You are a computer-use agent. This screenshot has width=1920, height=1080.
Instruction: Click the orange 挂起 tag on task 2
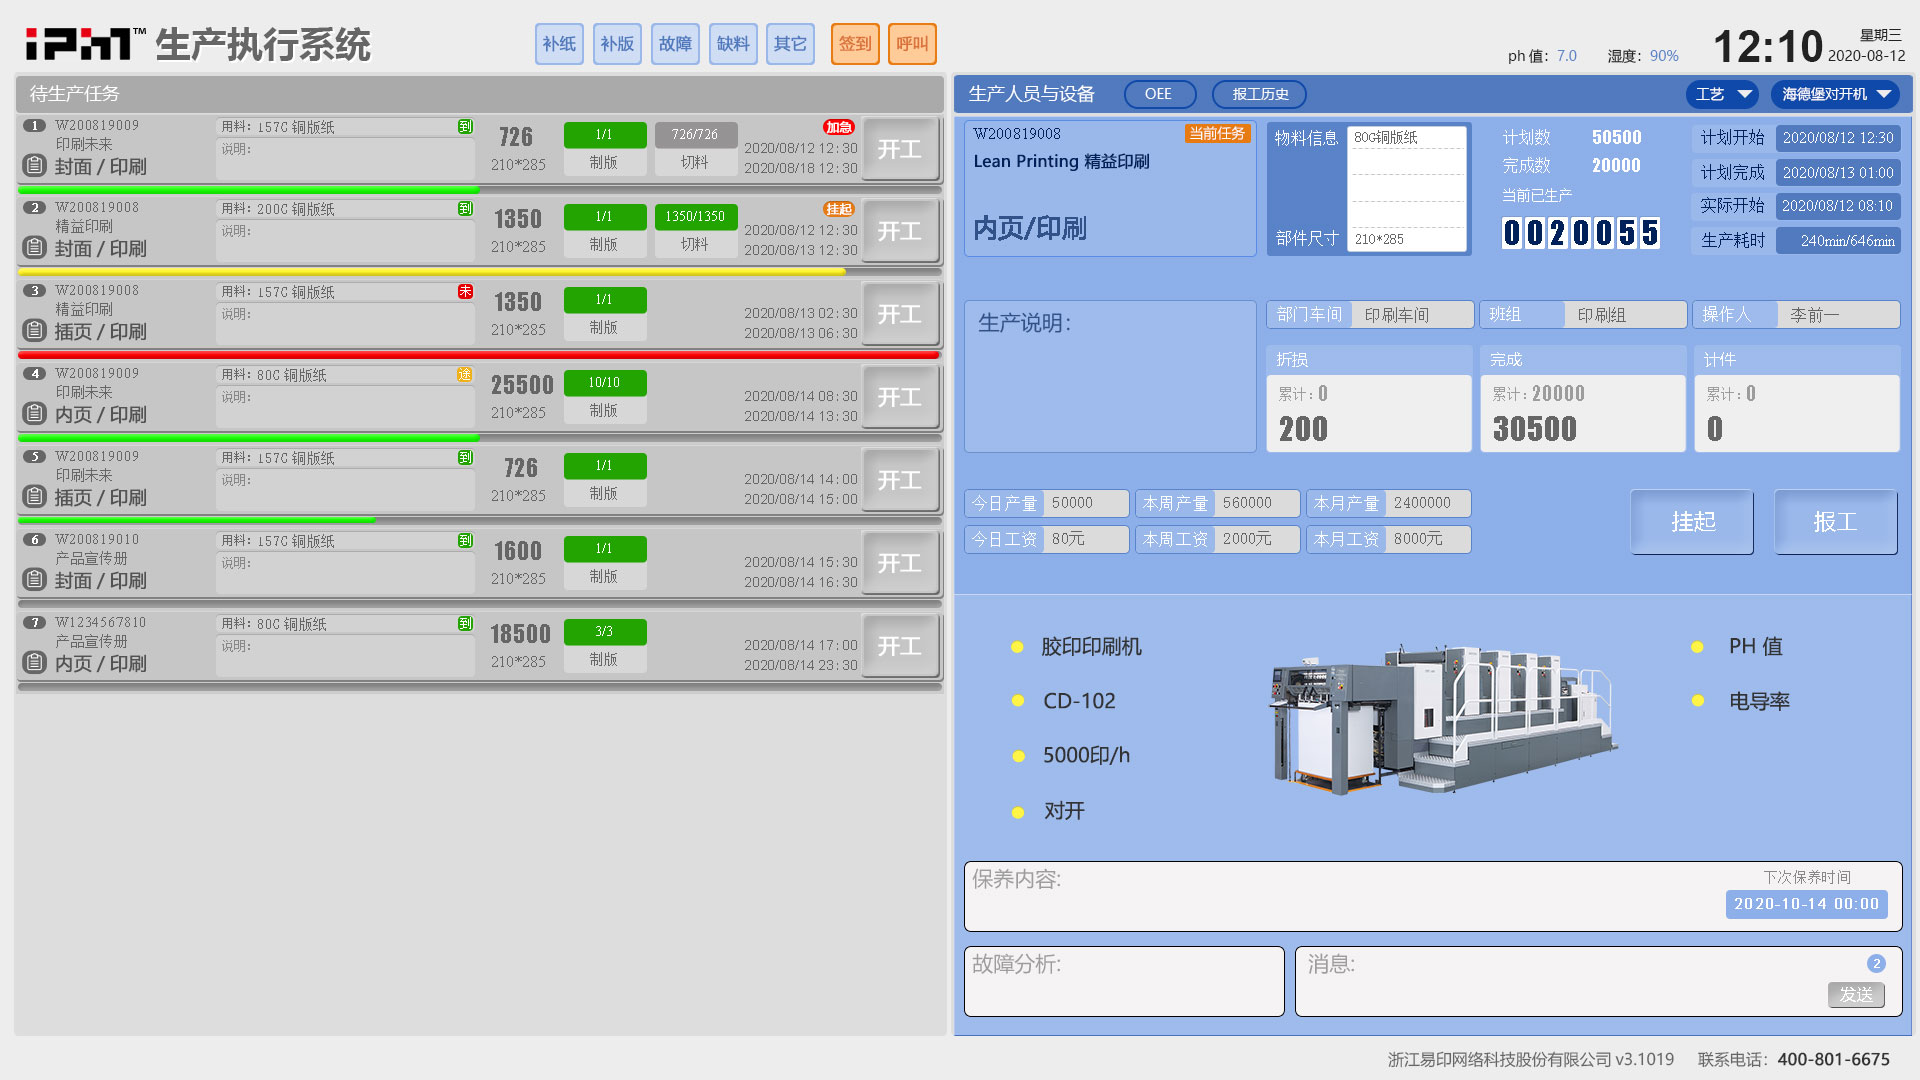point(838,209)
